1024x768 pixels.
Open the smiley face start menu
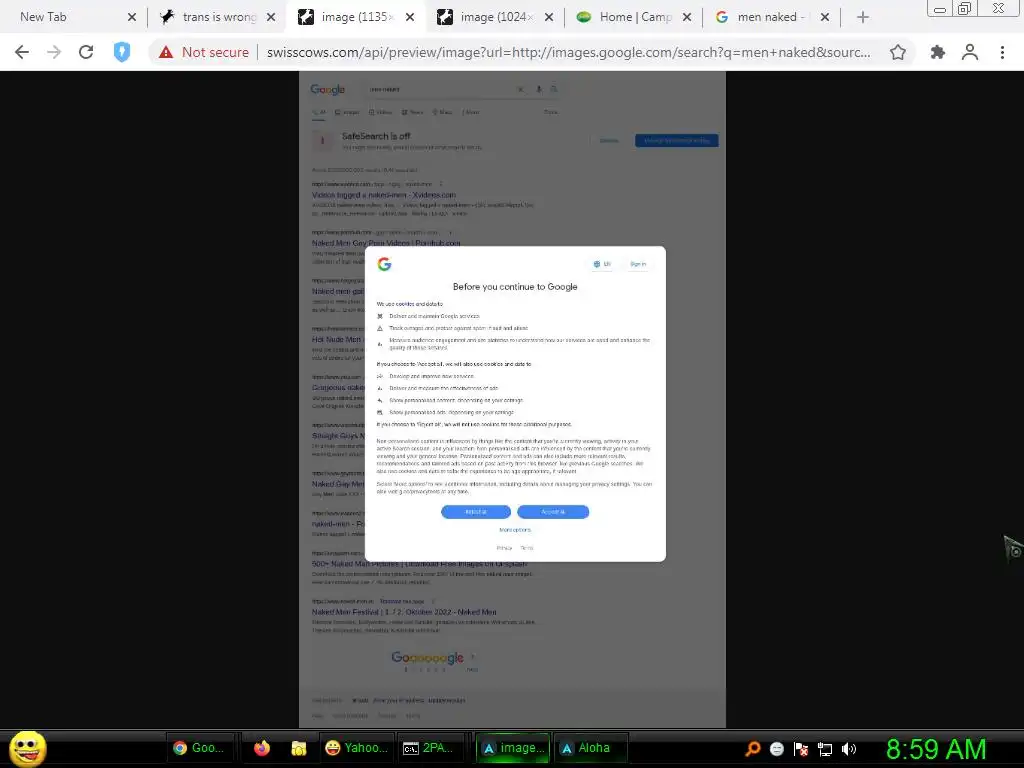[x=27, y=748]
